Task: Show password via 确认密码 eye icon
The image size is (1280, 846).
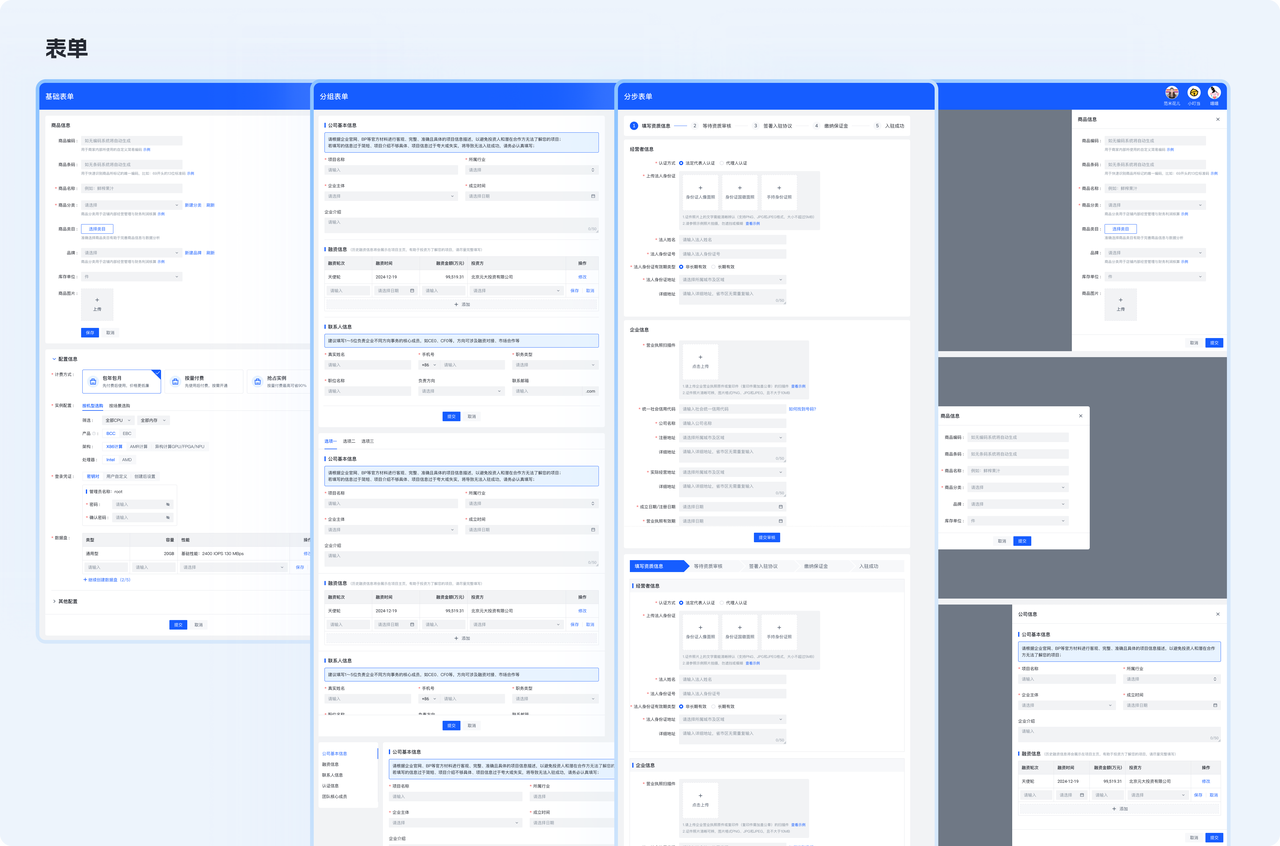Action: (x=168, y=518)
